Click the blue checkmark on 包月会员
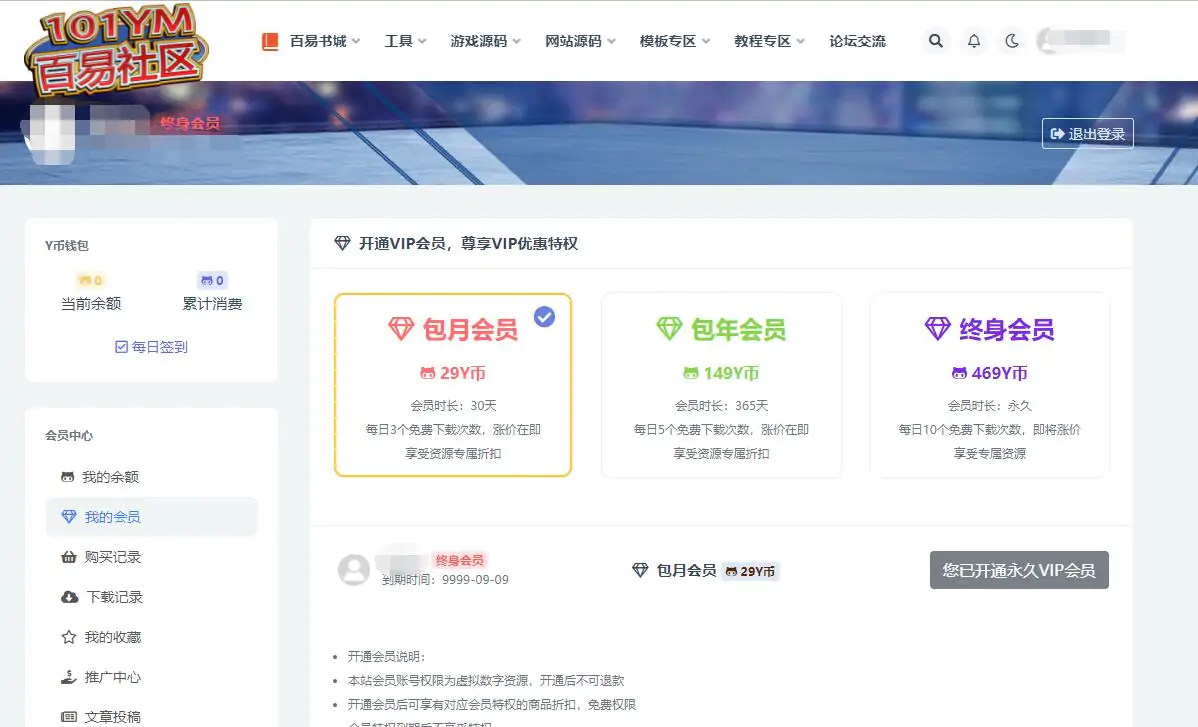Screen dimensions: 1198x727 pos(544,316)
